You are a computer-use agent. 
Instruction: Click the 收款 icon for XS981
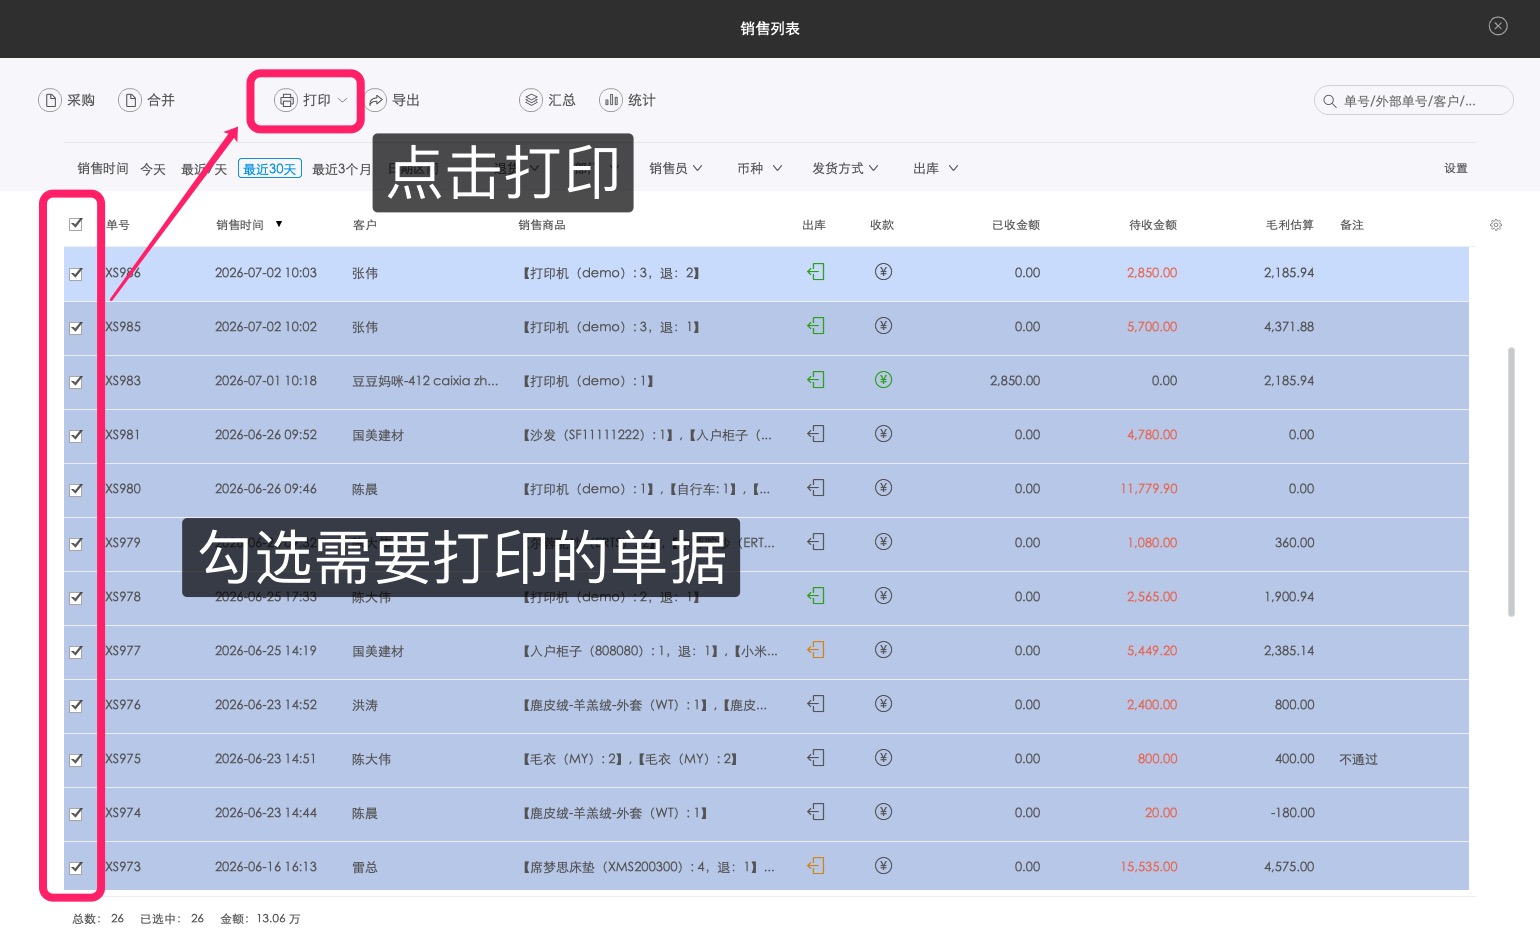coord(883,434)
